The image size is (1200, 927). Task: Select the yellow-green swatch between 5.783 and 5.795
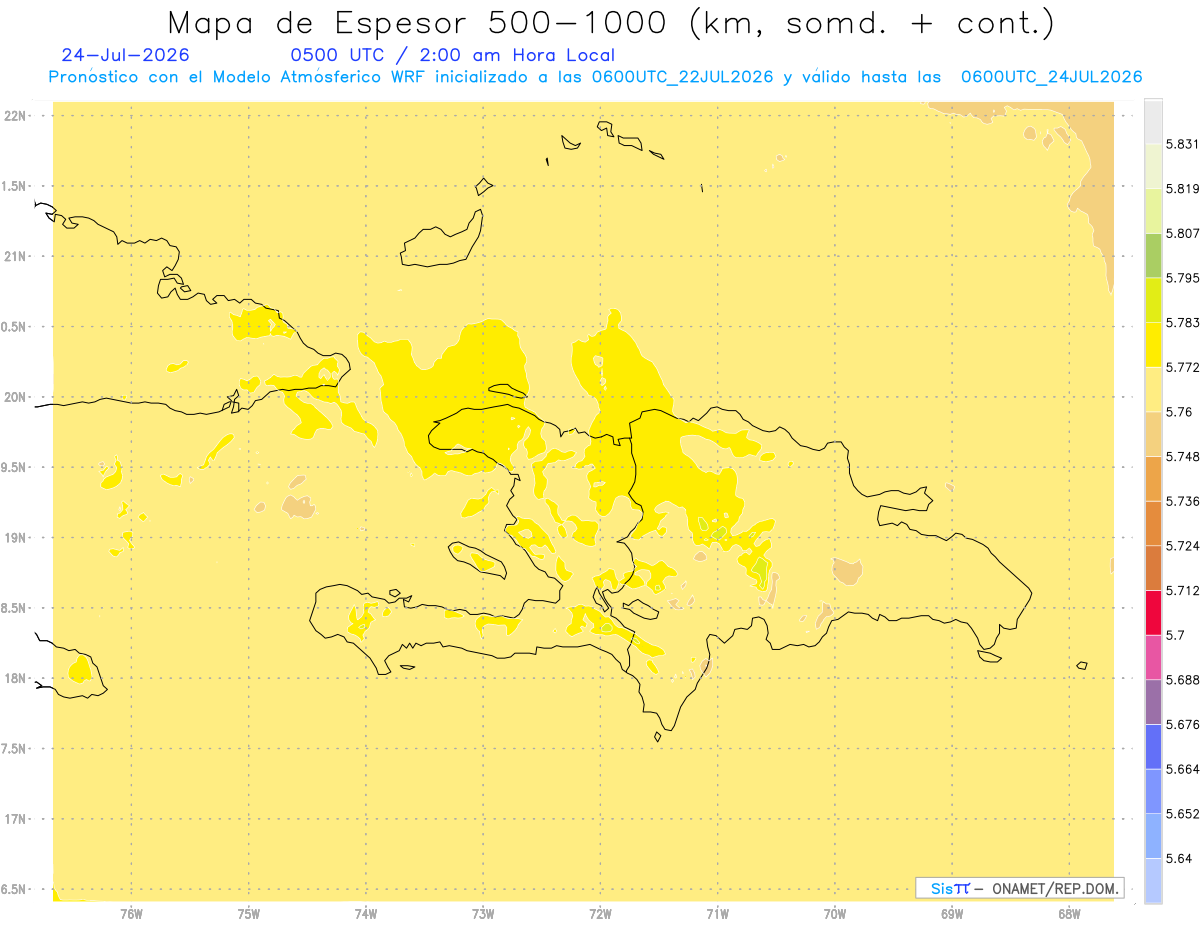tap(1153, 300)
